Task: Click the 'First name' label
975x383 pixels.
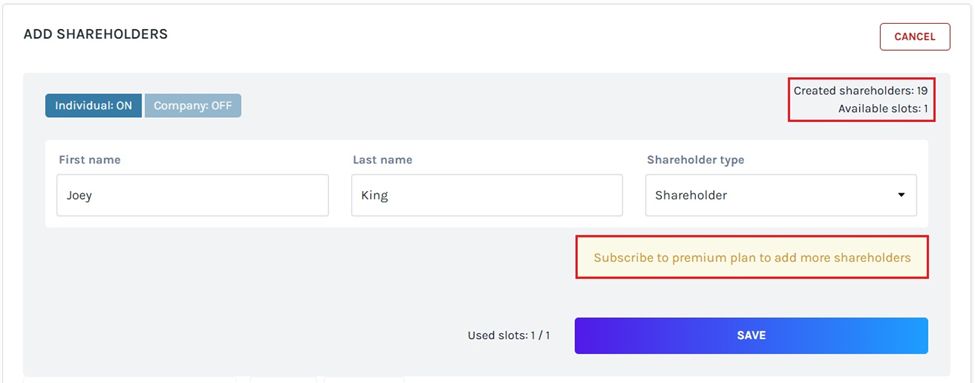Action: (x=90, y=160)
